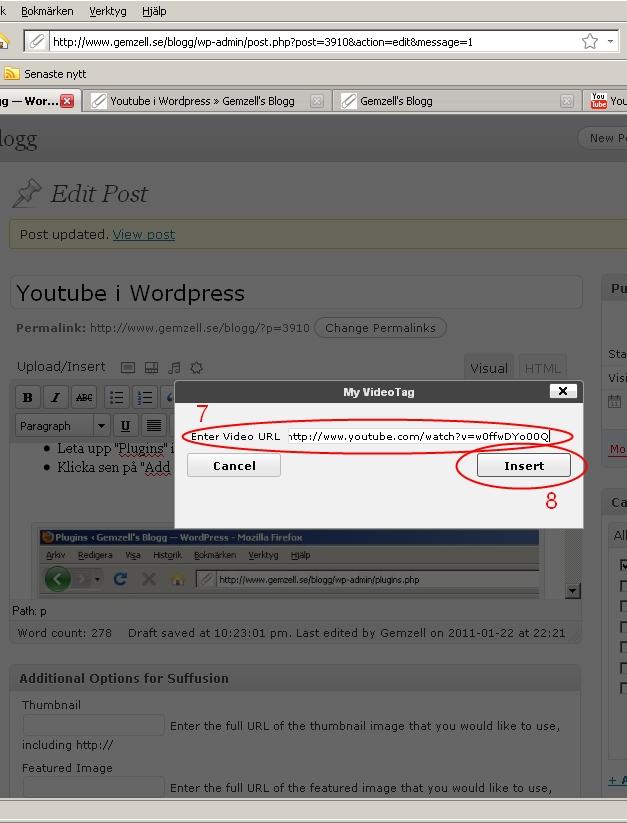
Task: Click the New Post button in the header
Action: [604, 138]
